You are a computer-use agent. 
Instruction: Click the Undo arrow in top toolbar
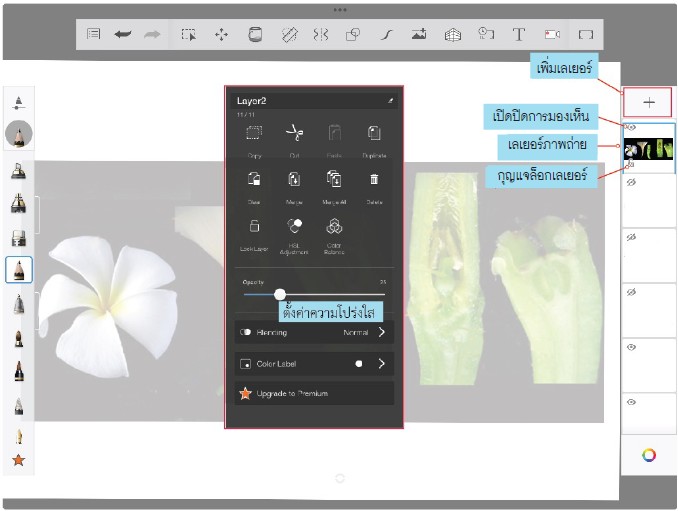click(x=123, y=34)
